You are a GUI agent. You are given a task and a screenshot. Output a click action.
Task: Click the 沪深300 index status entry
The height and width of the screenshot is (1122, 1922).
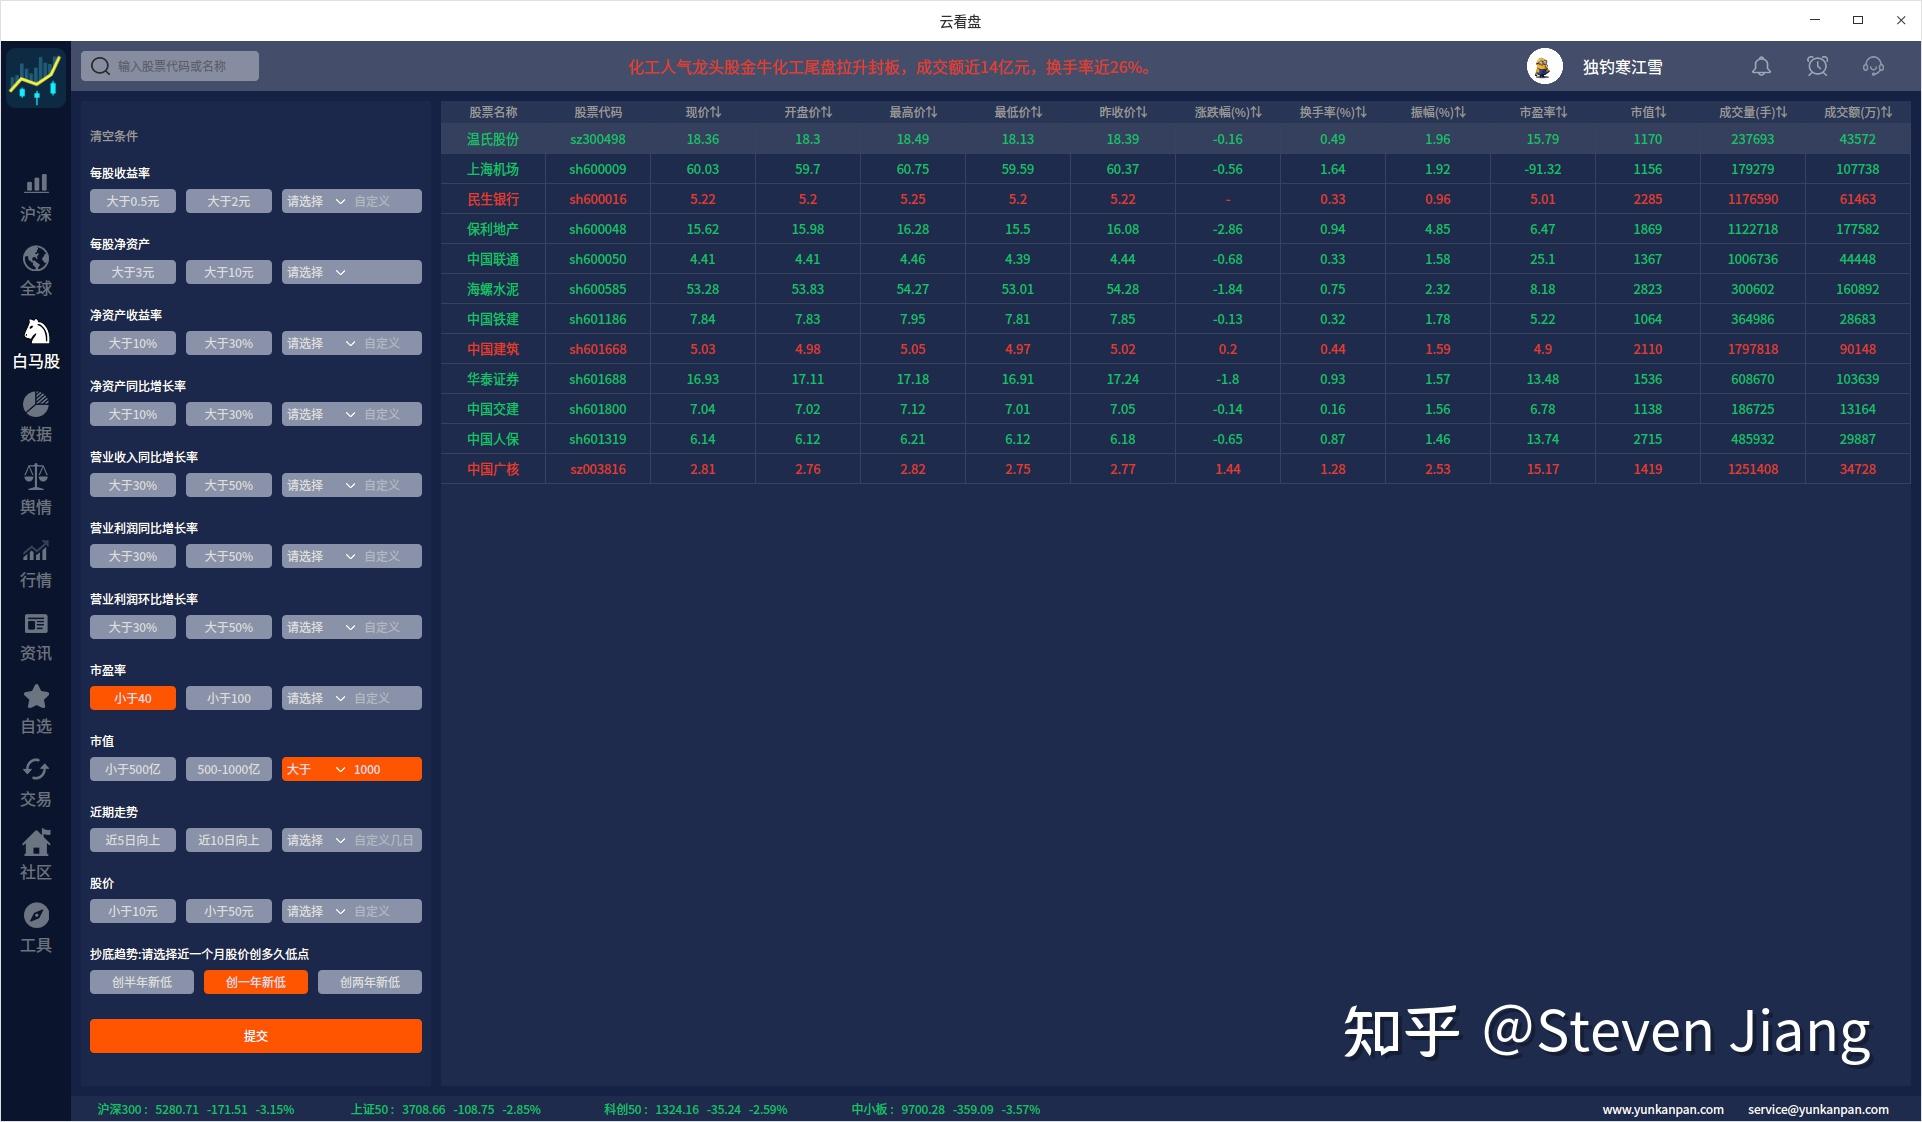click(x=196, y=1109)
